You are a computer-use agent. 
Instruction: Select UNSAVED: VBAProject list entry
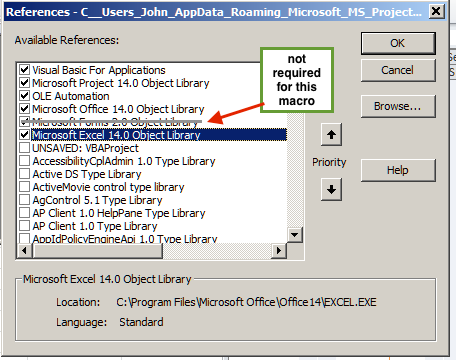point(85,148)
